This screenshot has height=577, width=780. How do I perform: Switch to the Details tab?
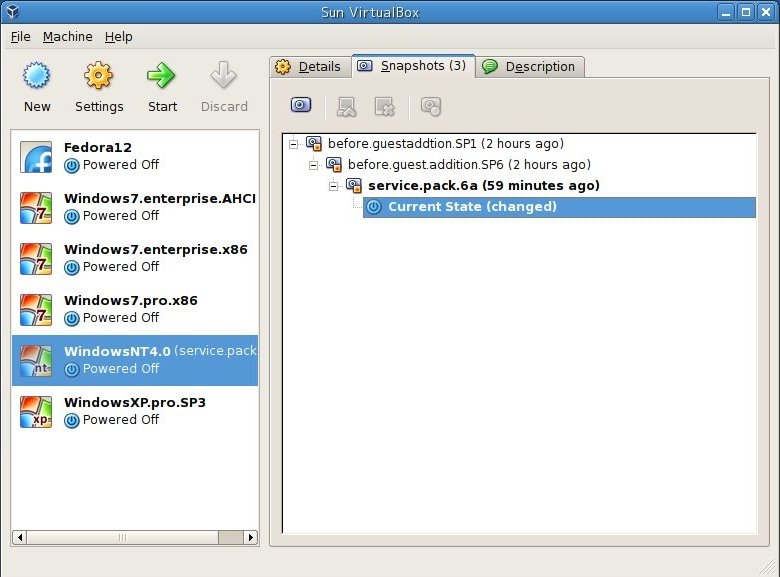click(x=311, y=67)
